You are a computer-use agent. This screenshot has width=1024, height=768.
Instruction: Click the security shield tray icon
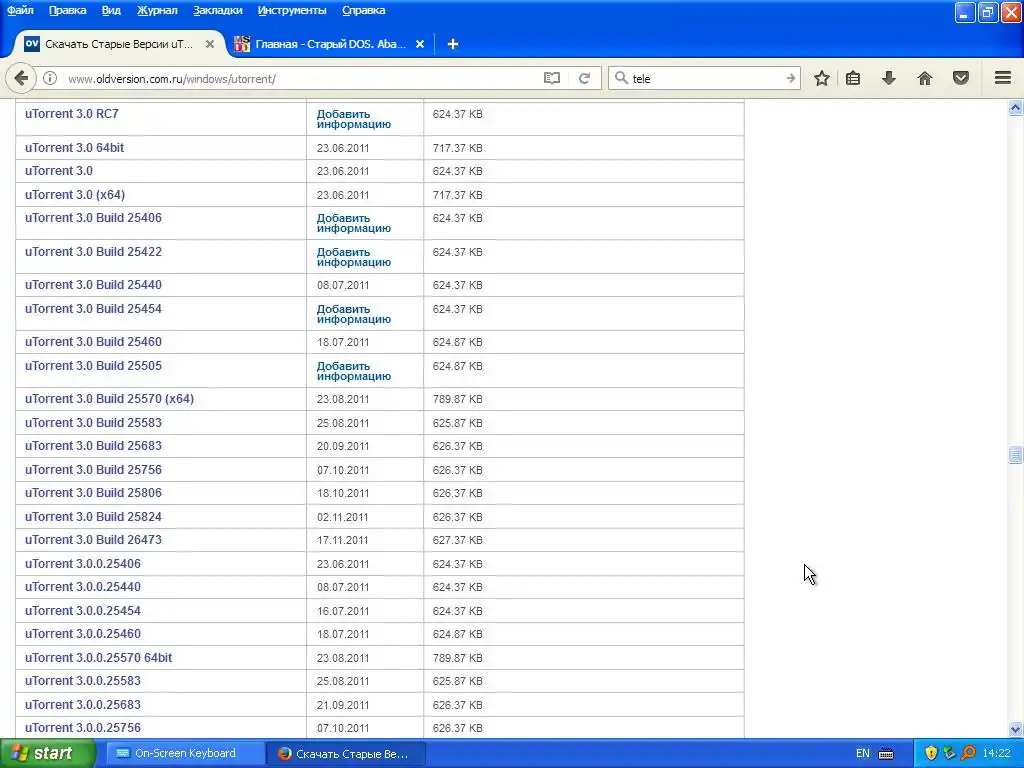point(931,754)
